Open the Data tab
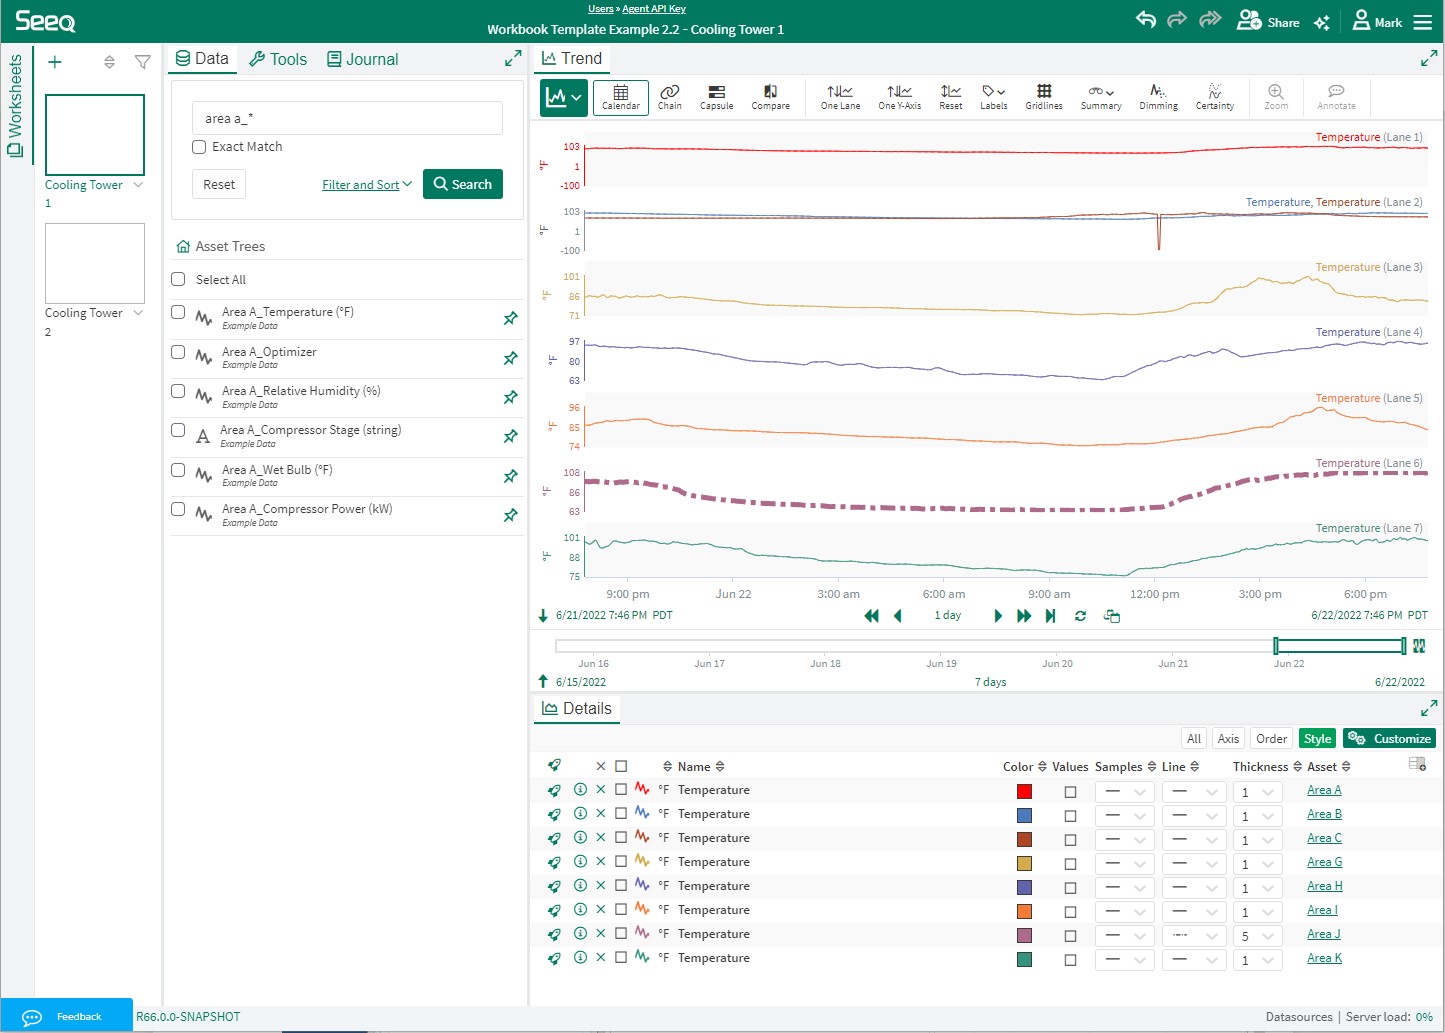This screenshot has height=1033, width=1445. tap(202, 59)
